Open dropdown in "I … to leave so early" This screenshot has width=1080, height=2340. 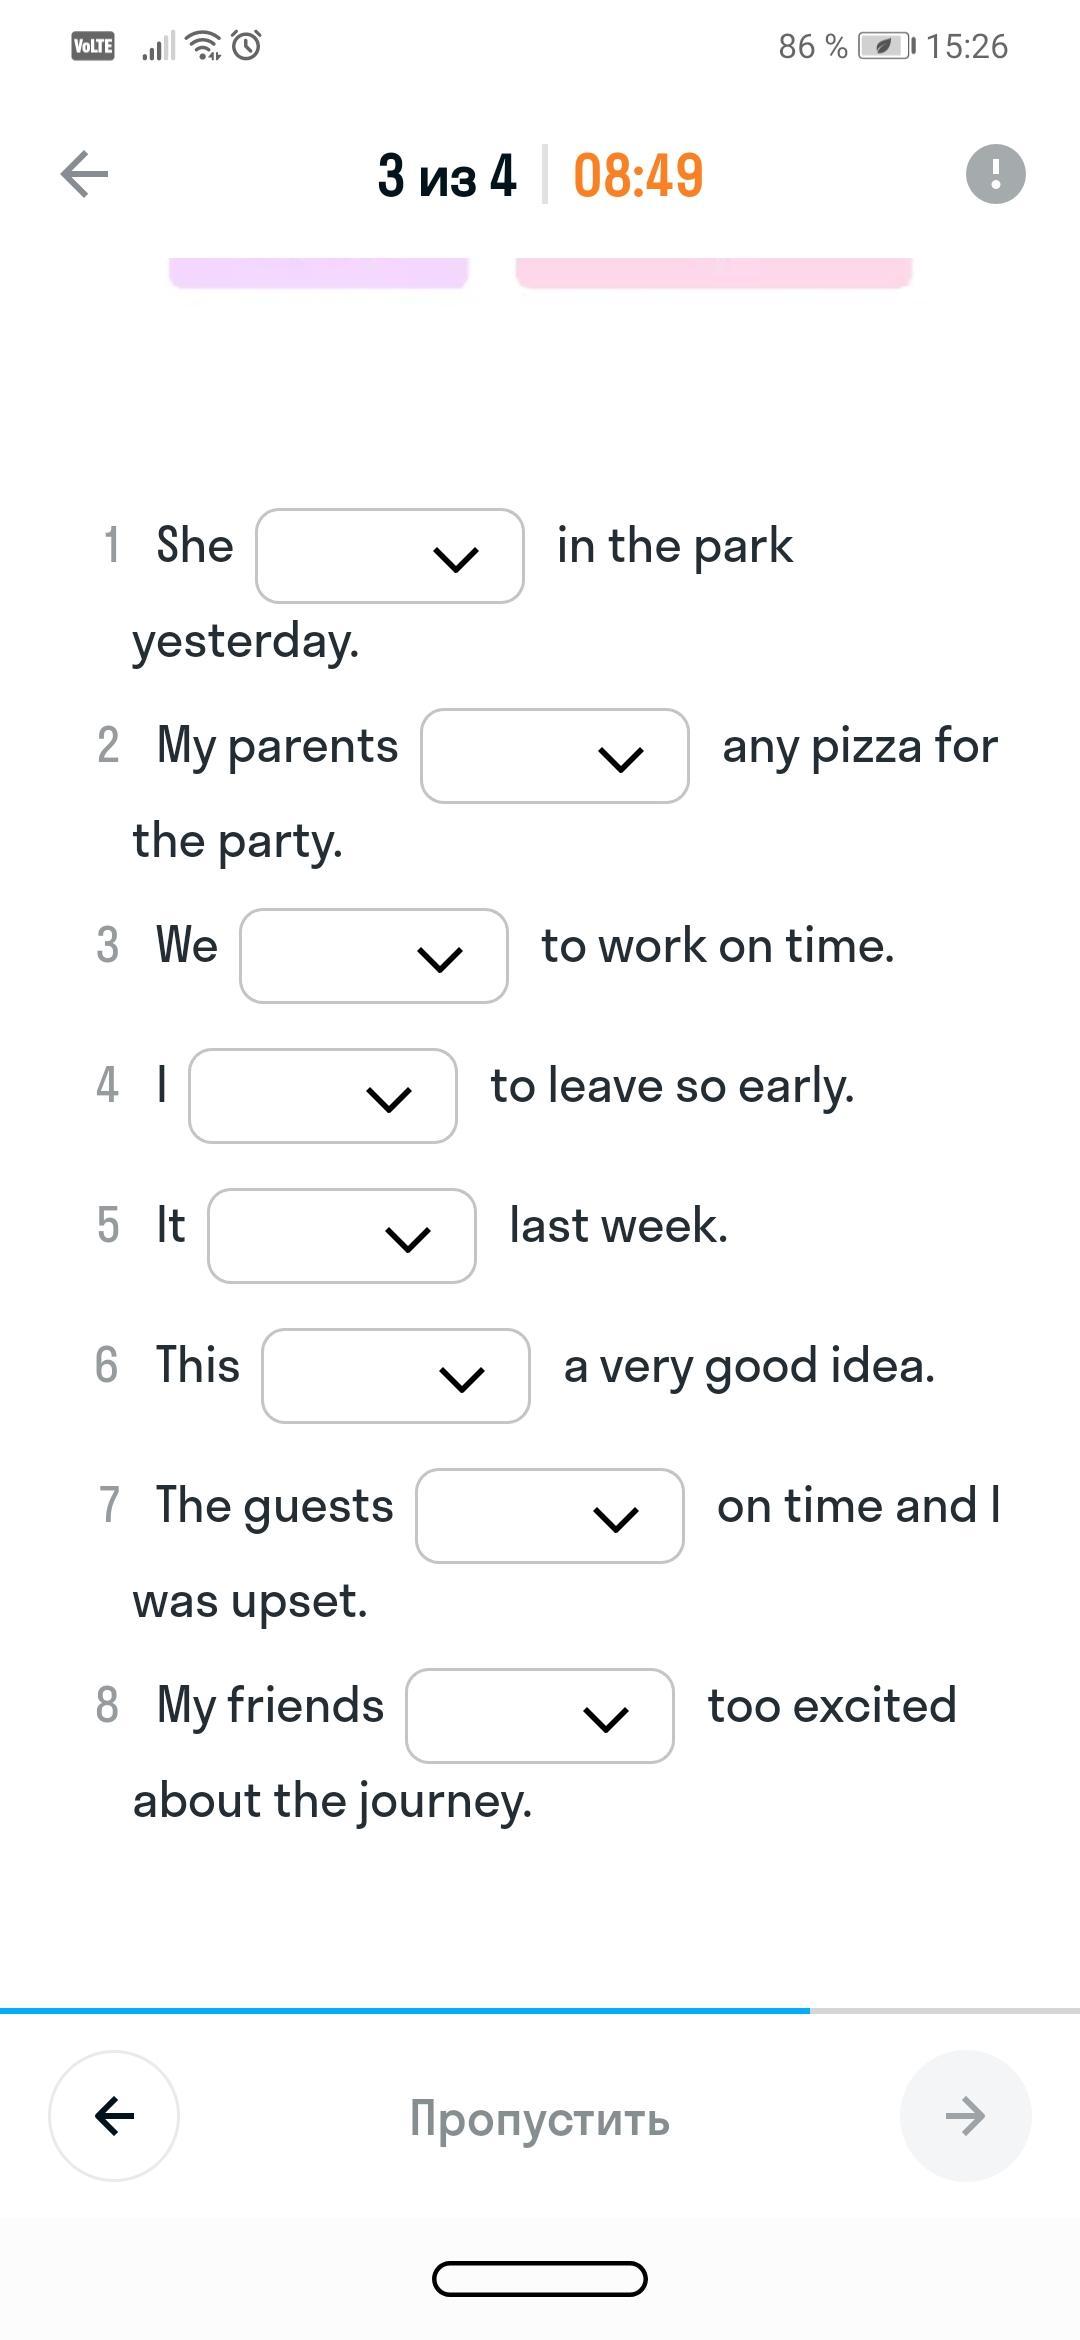pos(323,1096)
